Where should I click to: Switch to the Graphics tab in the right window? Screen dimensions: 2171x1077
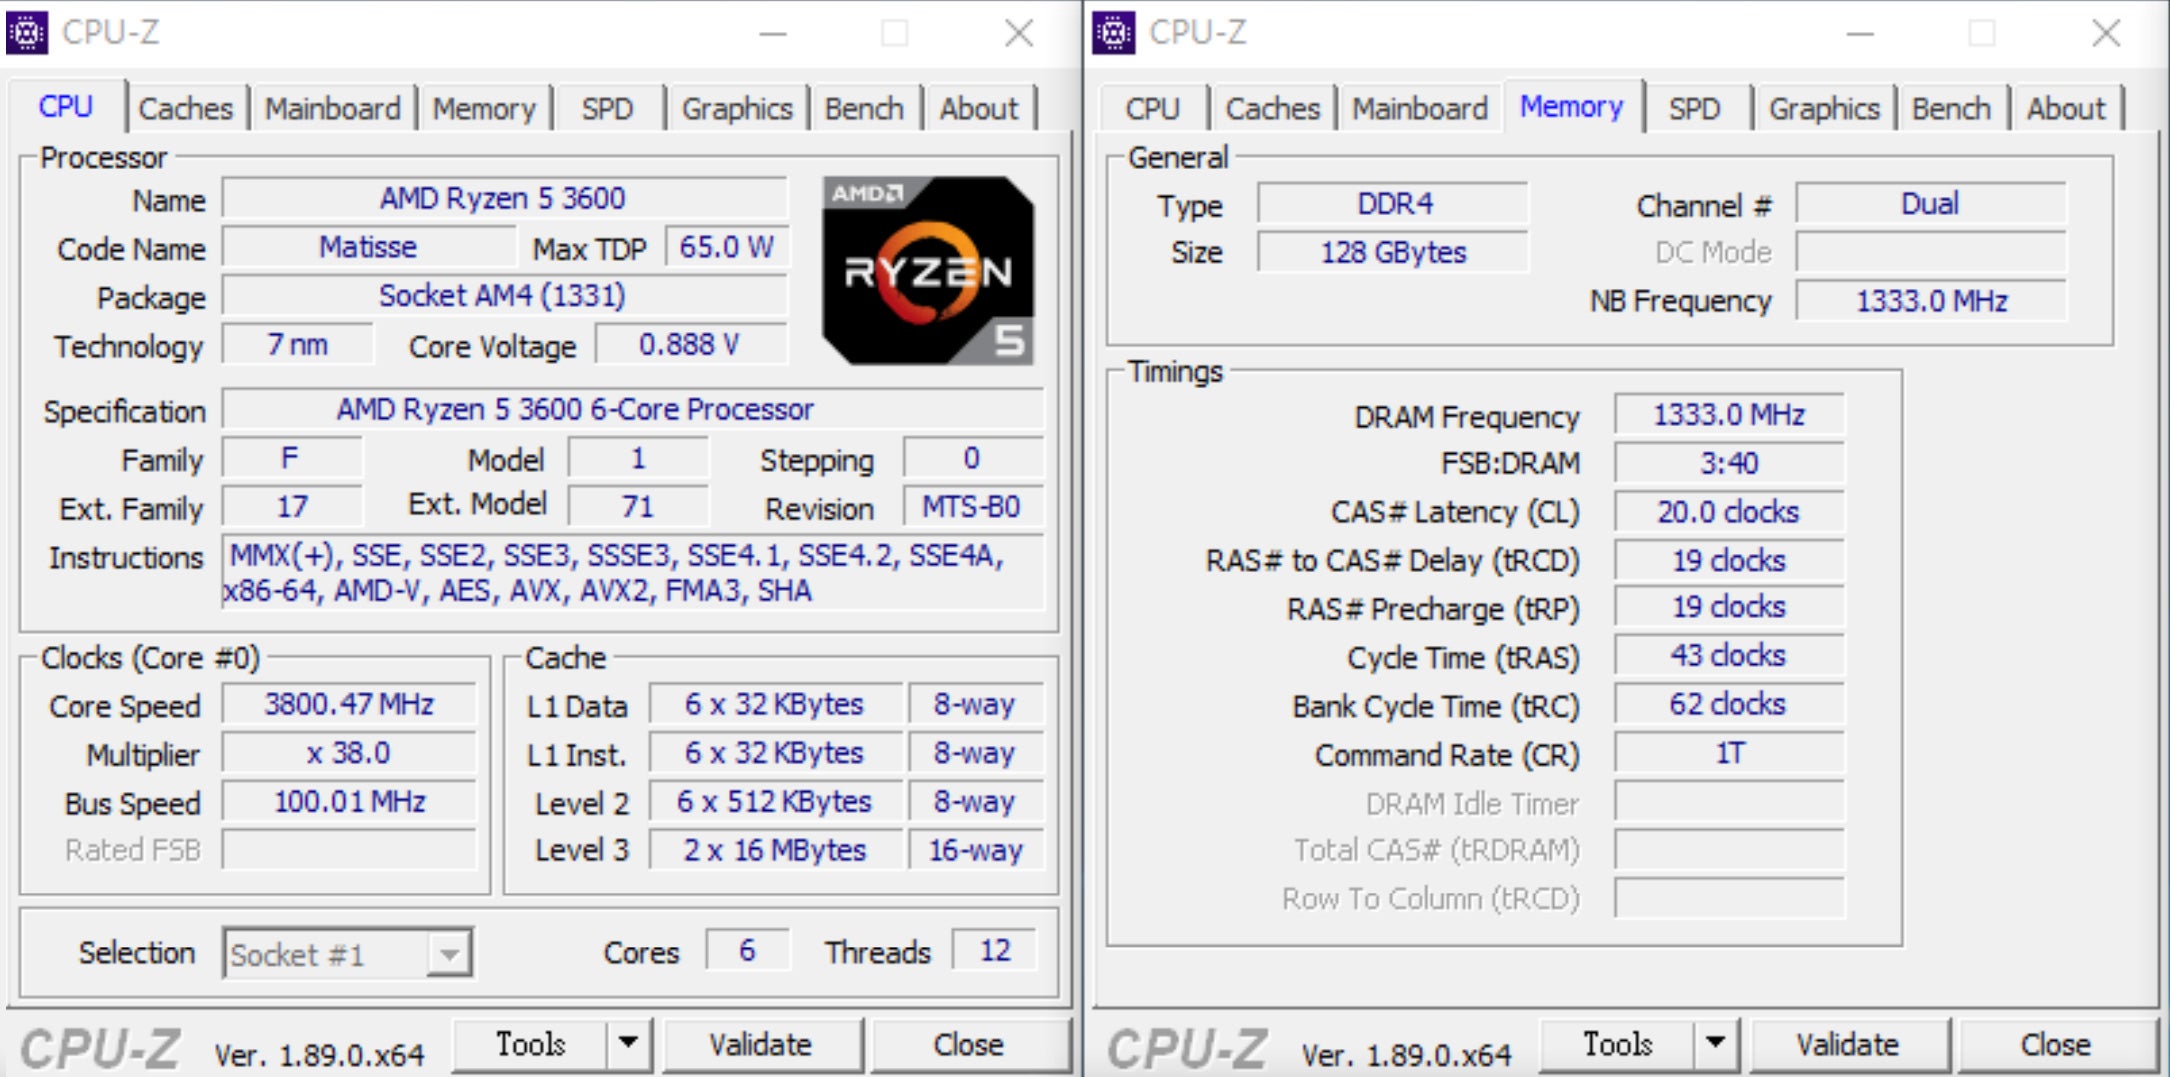pos(1825,108)
